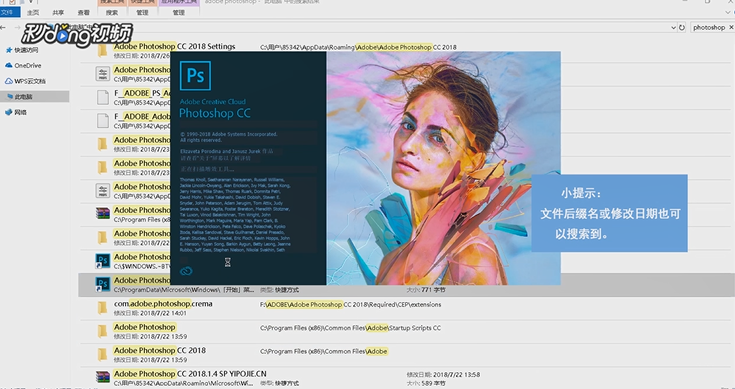Click the WPS云文档 cloud icon

pos(8,81)
